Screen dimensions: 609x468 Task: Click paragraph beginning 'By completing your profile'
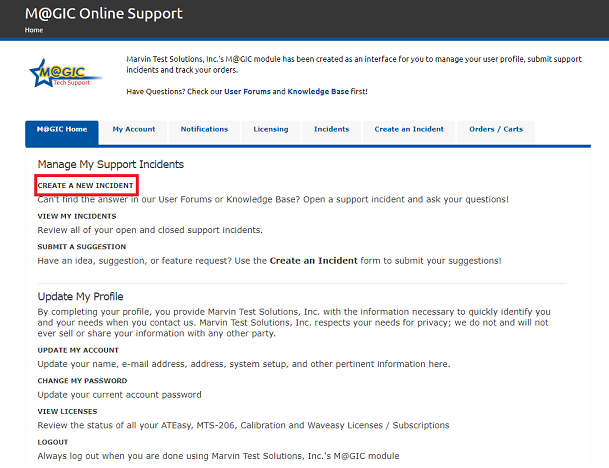point(294,323)
